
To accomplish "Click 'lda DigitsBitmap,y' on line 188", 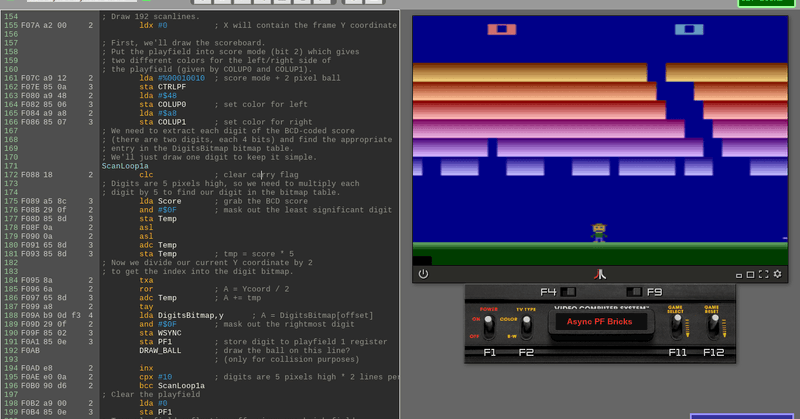I will click(x=181, y=315).
